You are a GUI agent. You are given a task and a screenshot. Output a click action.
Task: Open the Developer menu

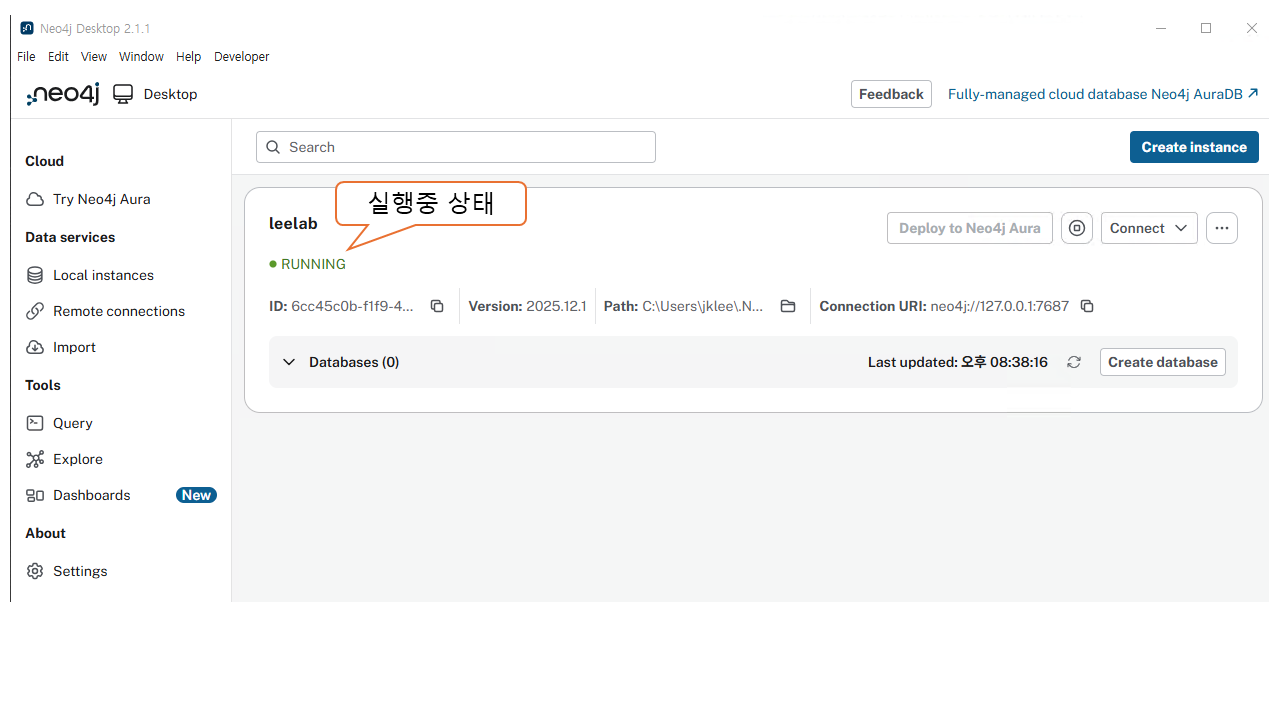pyautogui.click(x=241, y=57)
